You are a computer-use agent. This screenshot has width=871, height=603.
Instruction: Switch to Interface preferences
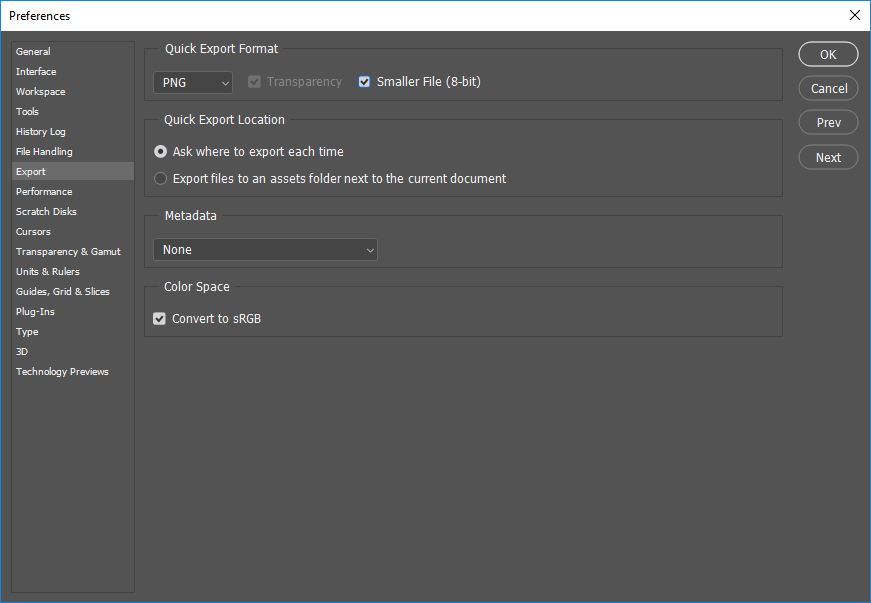[x=36, y=72]
